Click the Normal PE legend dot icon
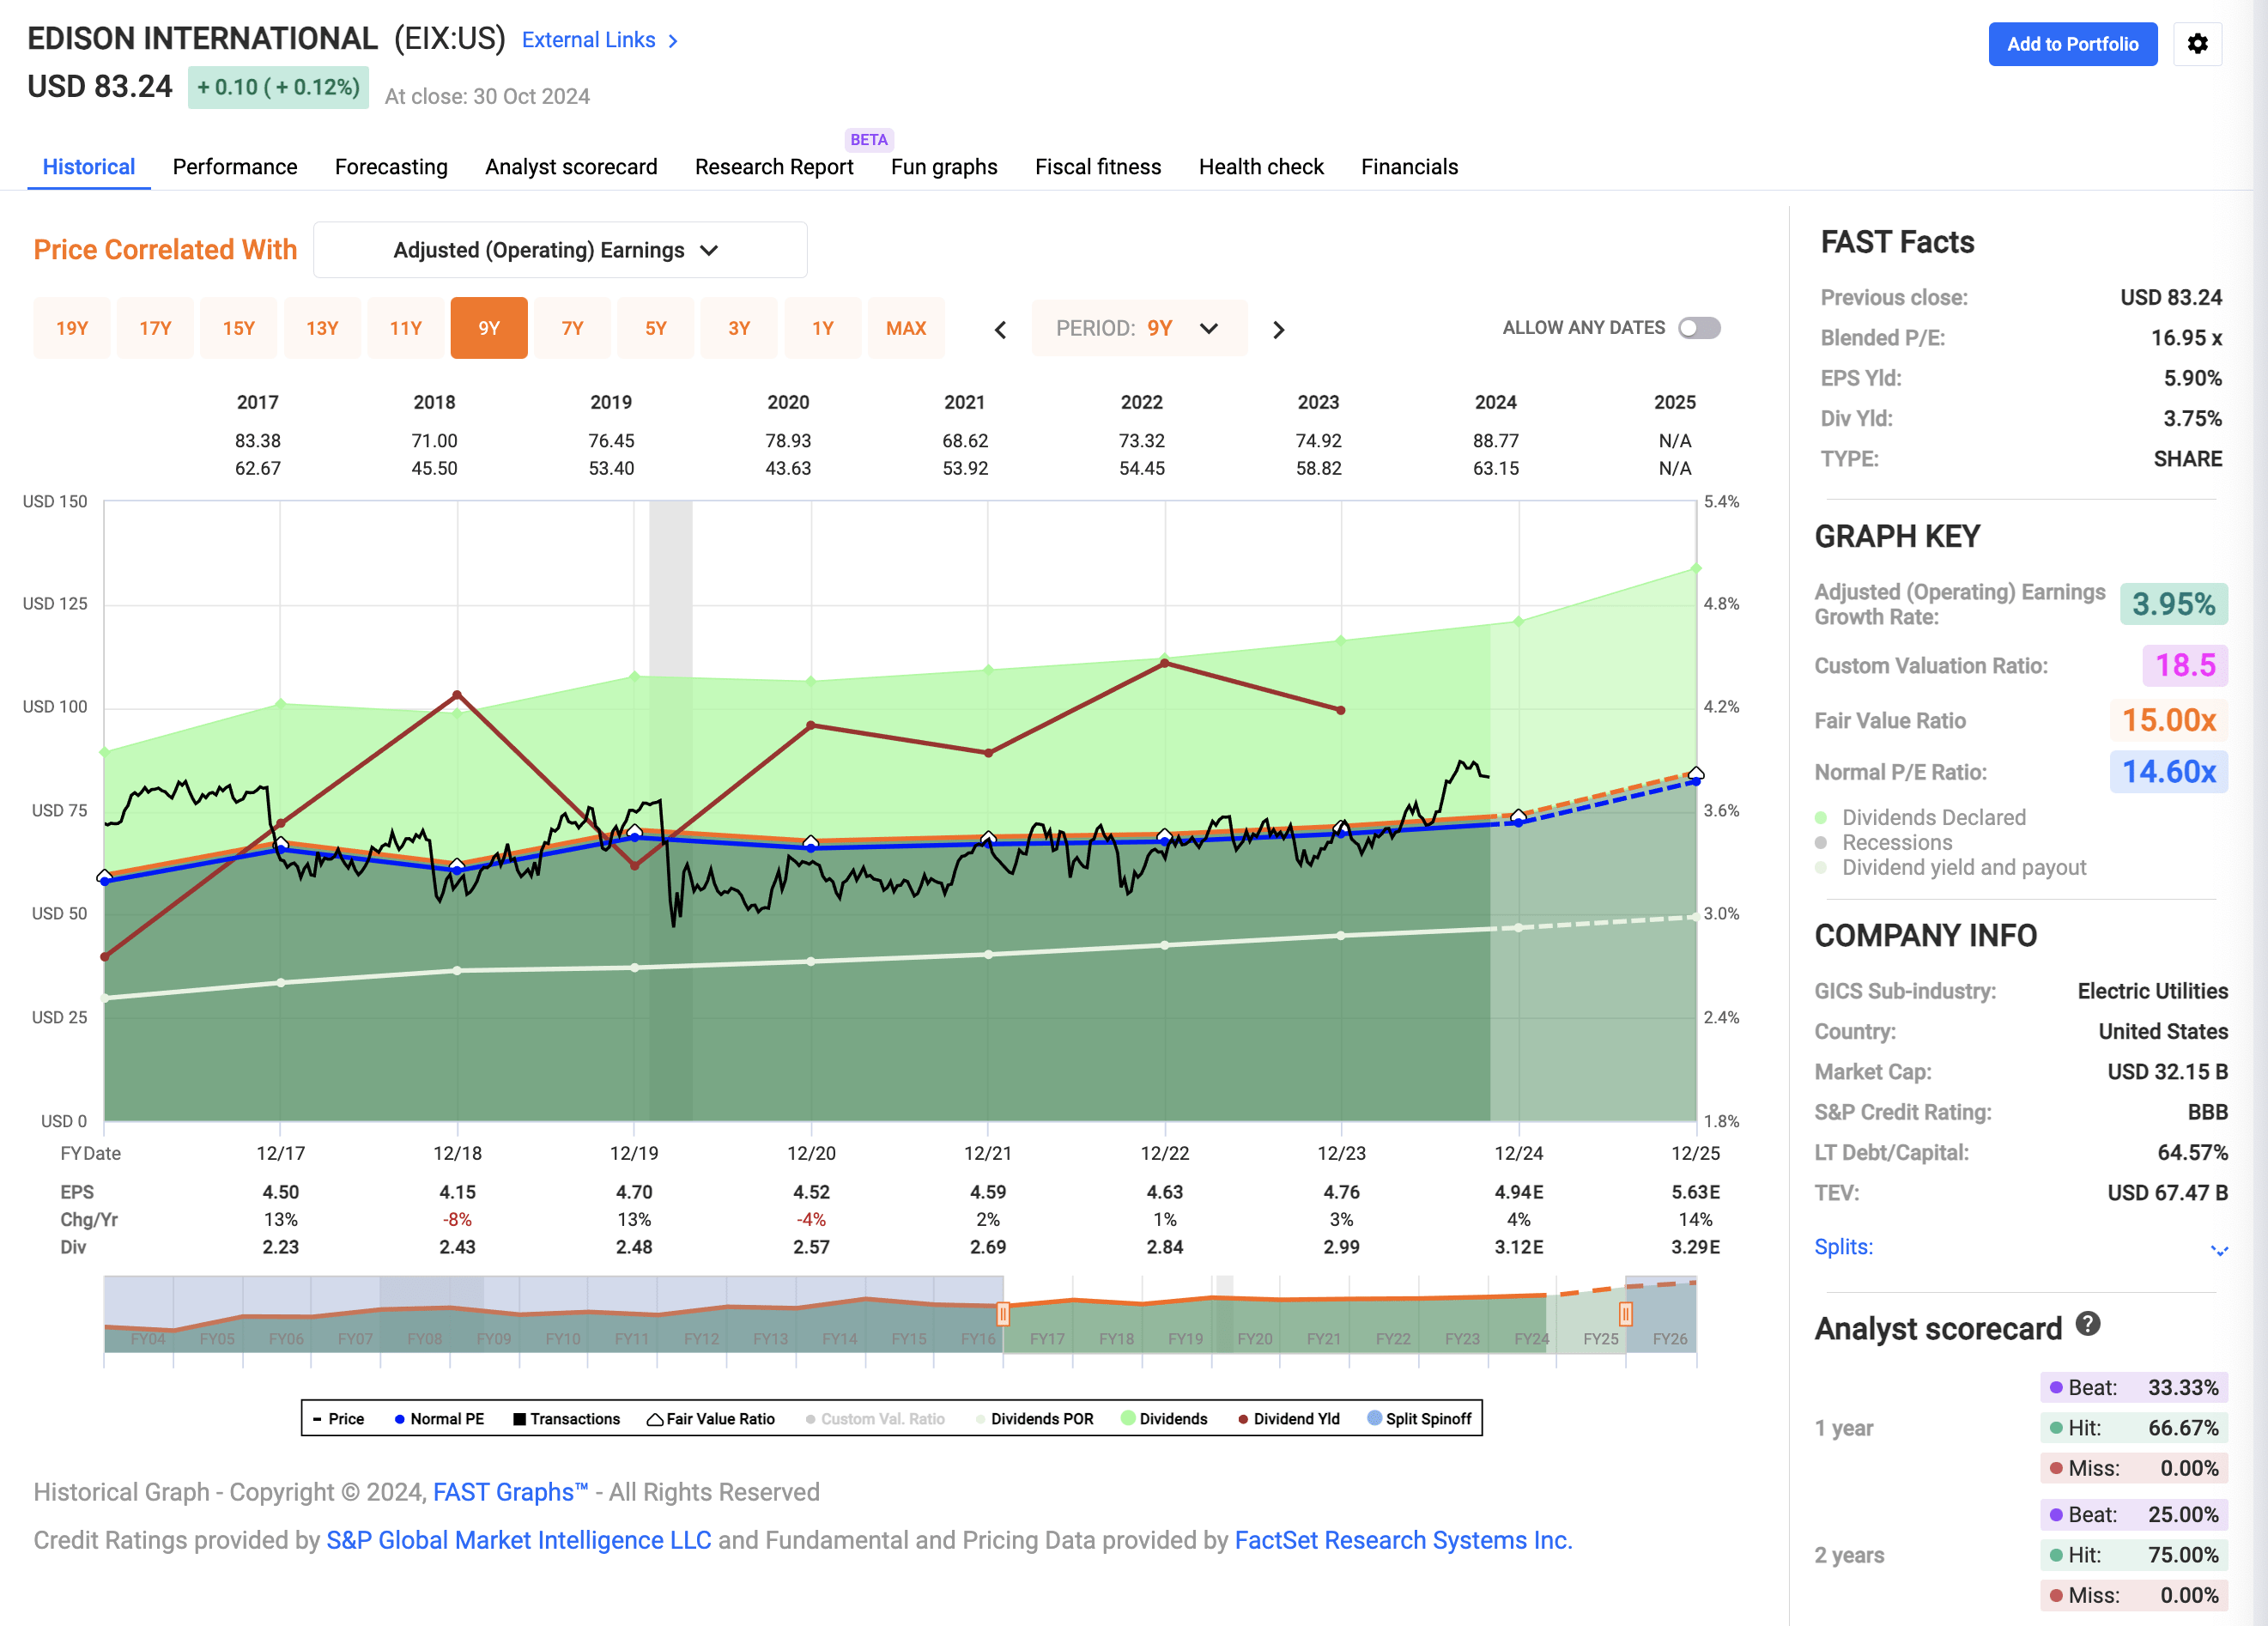The image size is (2268, 1626). 399,1418
